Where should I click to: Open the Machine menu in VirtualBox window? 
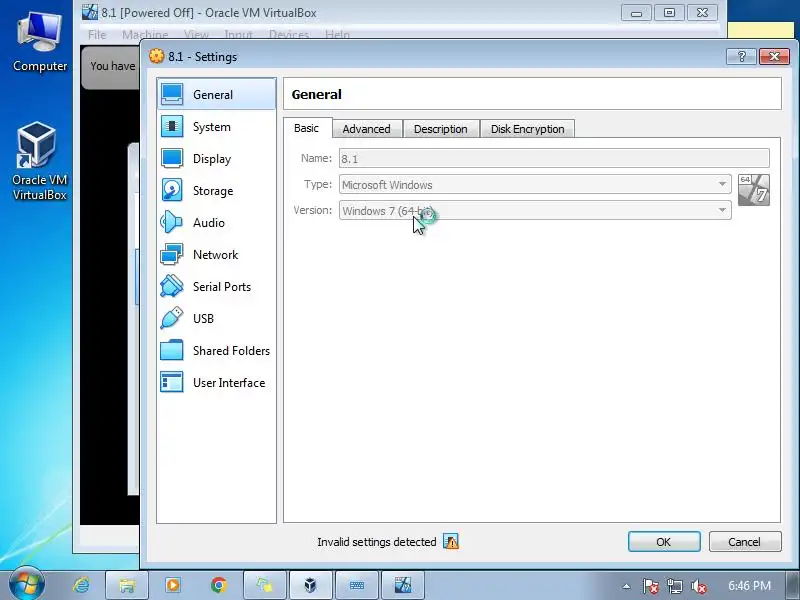point(145,35)
